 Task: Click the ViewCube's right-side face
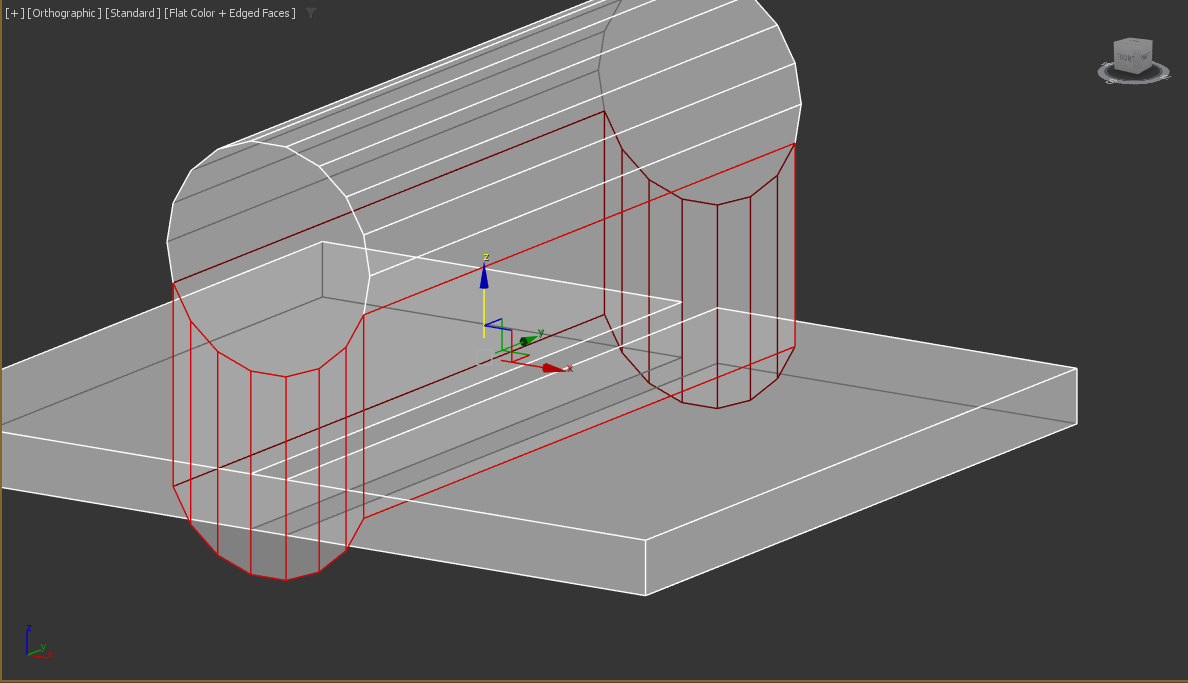pyautogui.click(x=1145, y=58)
